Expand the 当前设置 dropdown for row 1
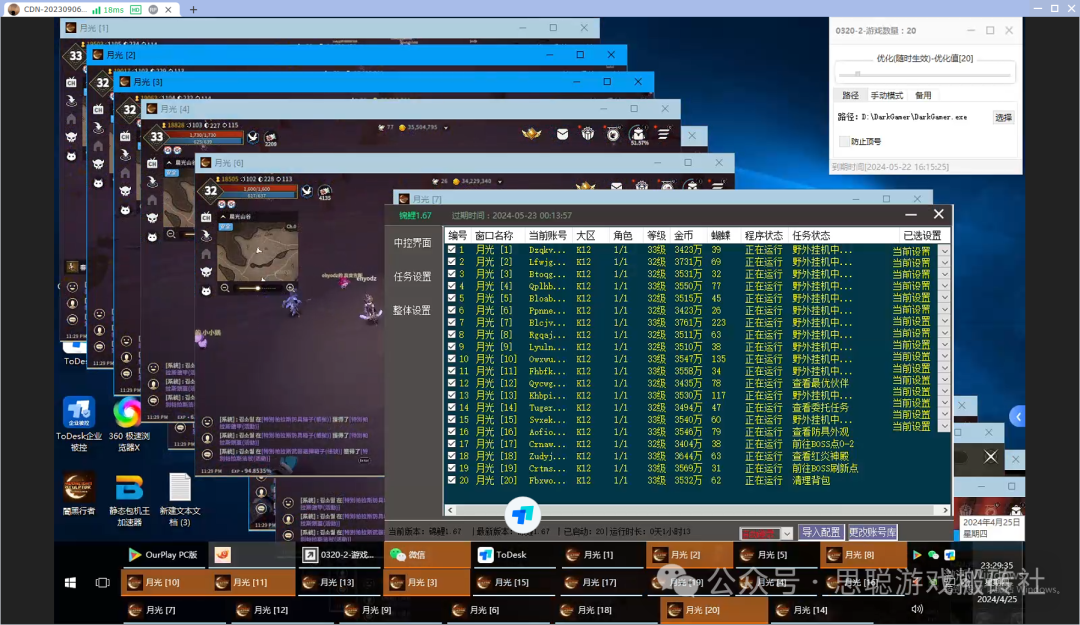This screenshot has height=625, width=1080. click(944, 251)
